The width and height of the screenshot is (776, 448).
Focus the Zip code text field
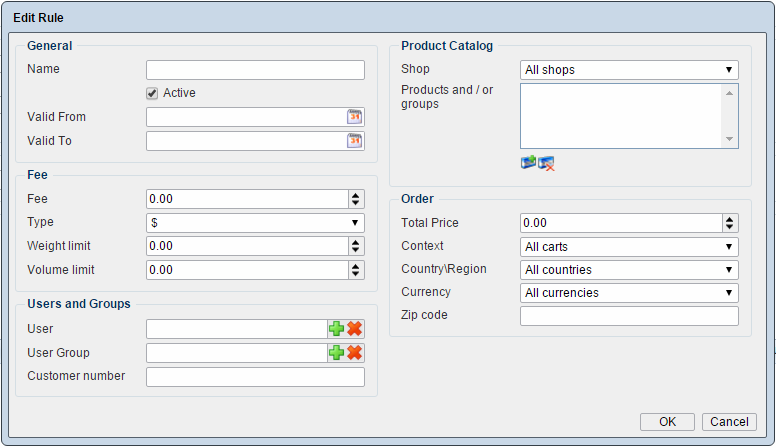point(629,316)
